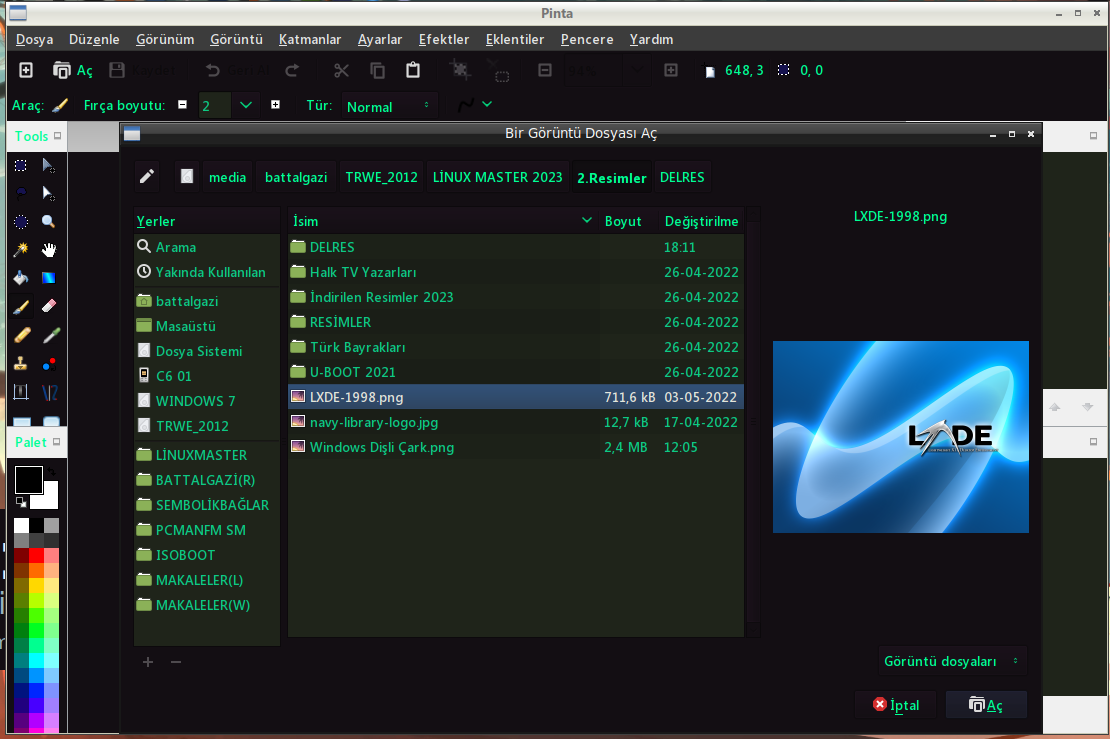This screenshot has width=1110, height=739.
Task: Select the Move Selected tool
Action: pyautogui.click(x=49, y=166)
